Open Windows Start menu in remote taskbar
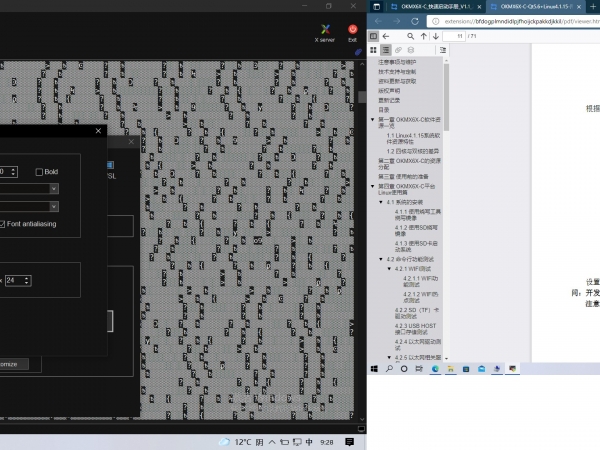Screen dimensions: 600x450 pyautogui.click(x=374, y=369)
